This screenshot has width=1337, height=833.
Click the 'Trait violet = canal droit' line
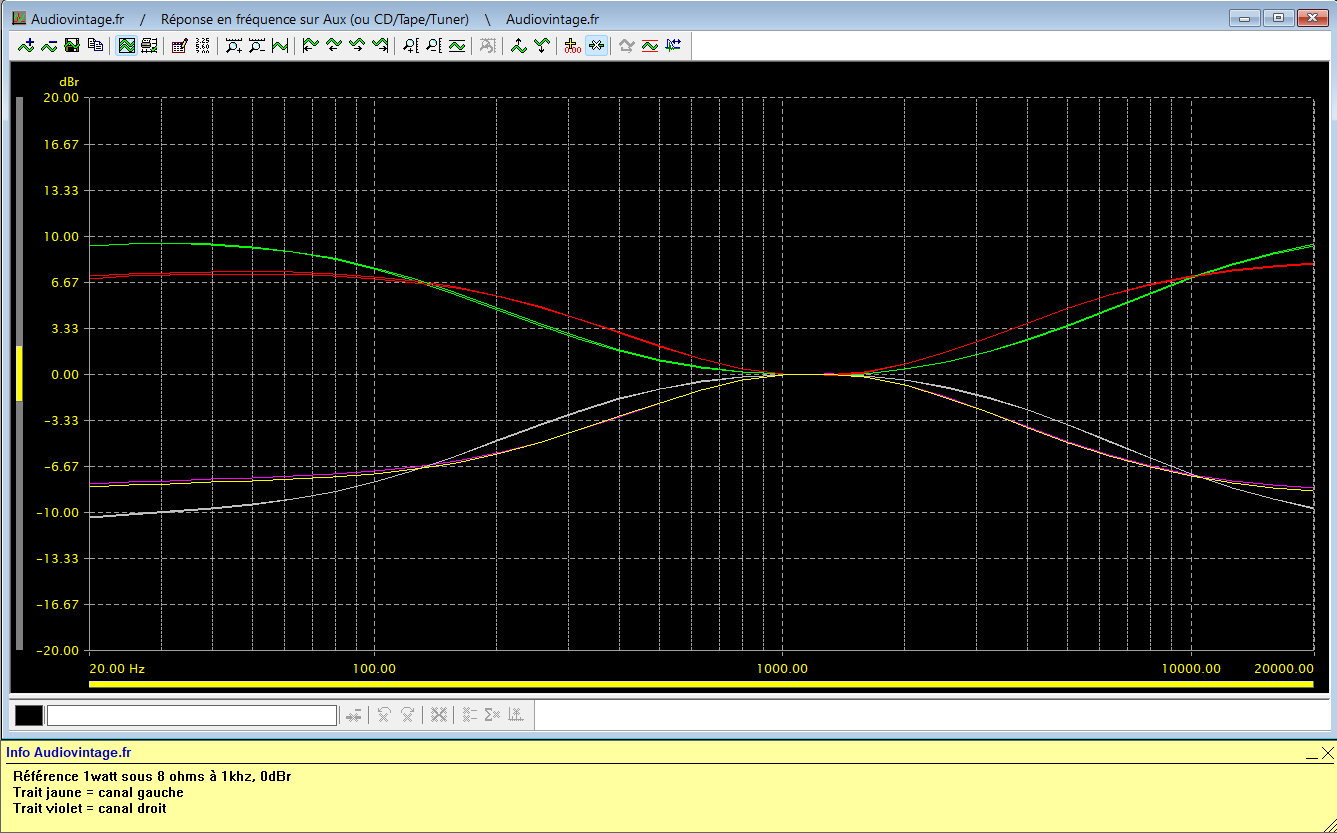[90, 808]
